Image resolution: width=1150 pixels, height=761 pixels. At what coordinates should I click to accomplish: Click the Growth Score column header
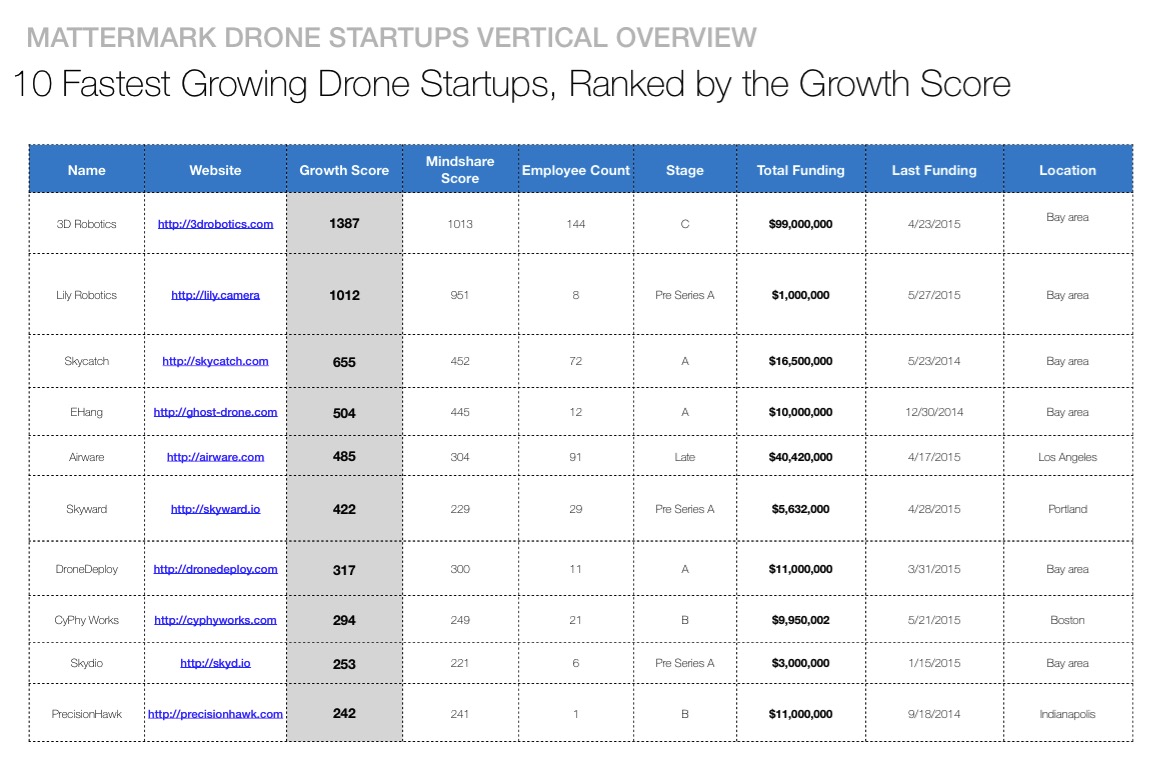point(345,169)
